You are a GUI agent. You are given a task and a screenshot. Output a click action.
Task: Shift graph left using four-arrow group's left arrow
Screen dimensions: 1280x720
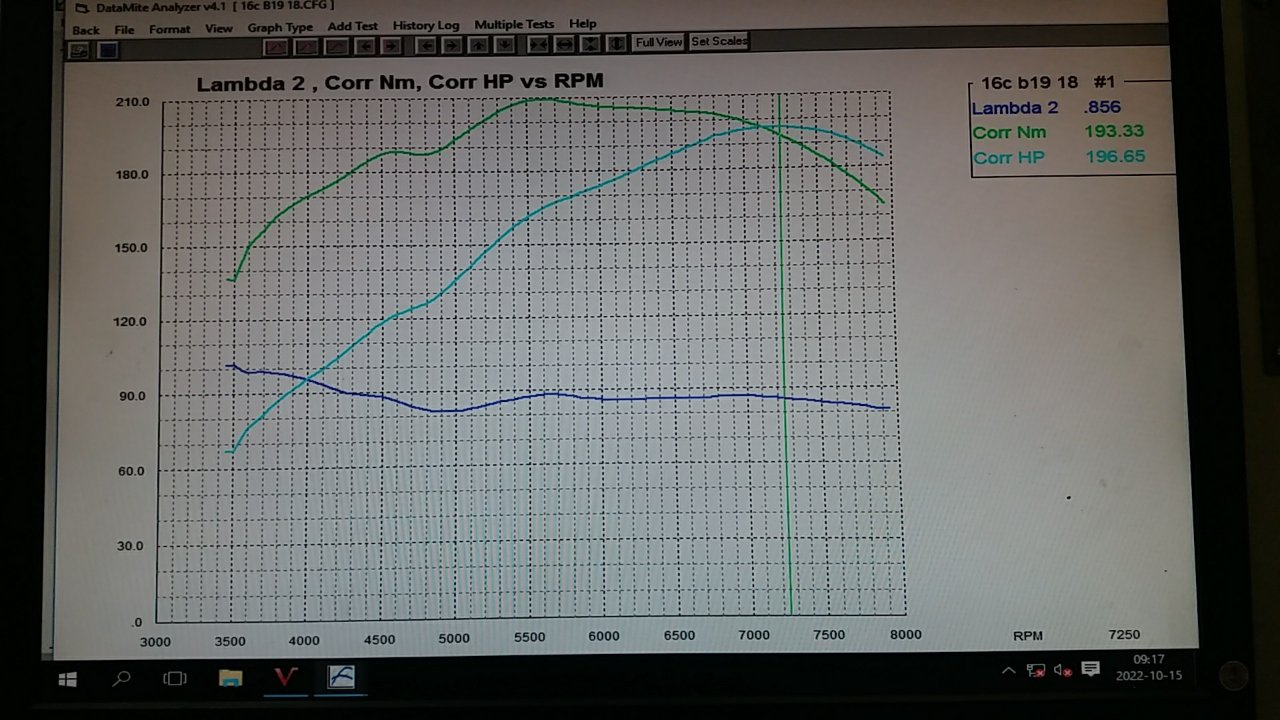425,45
